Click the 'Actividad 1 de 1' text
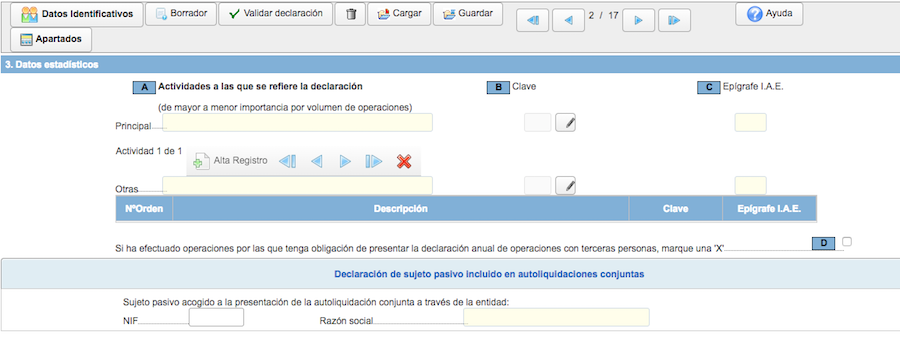Image resolution: width=900 pixels, height=360 pixels. [x=149, y=151]
